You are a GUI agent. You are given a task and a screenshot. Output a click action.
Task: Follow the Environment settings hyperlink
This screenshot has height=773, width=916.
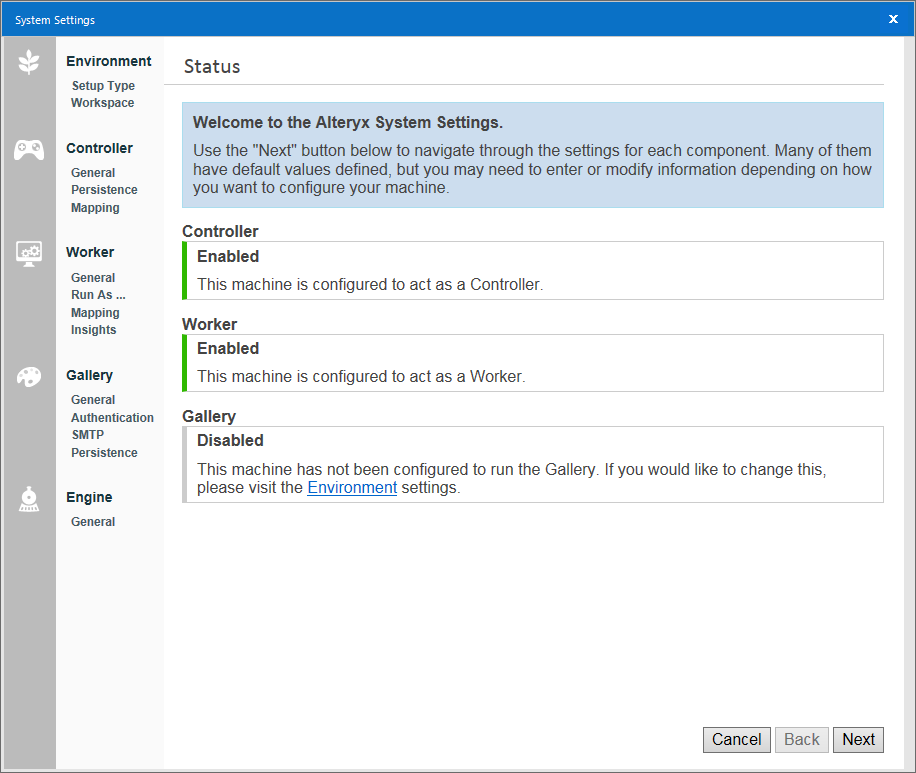352,488
